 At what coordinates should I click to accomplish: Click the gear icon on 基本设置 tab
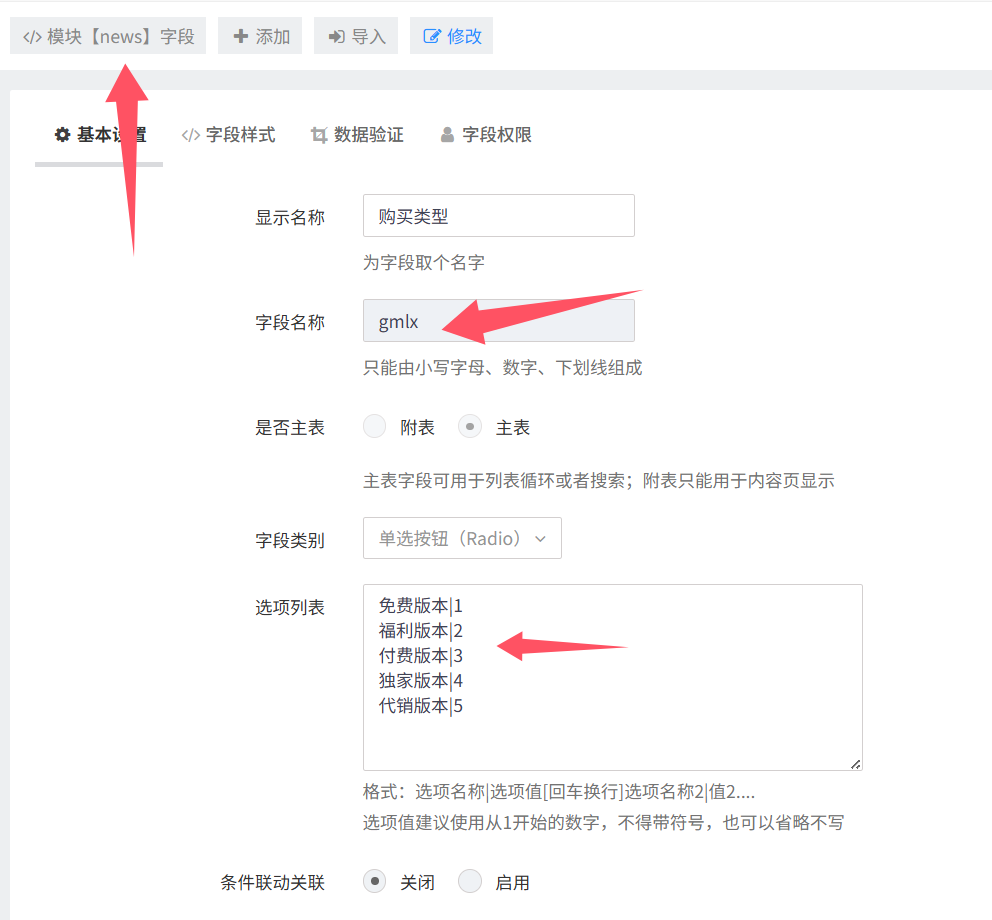[x=62, y=135]
